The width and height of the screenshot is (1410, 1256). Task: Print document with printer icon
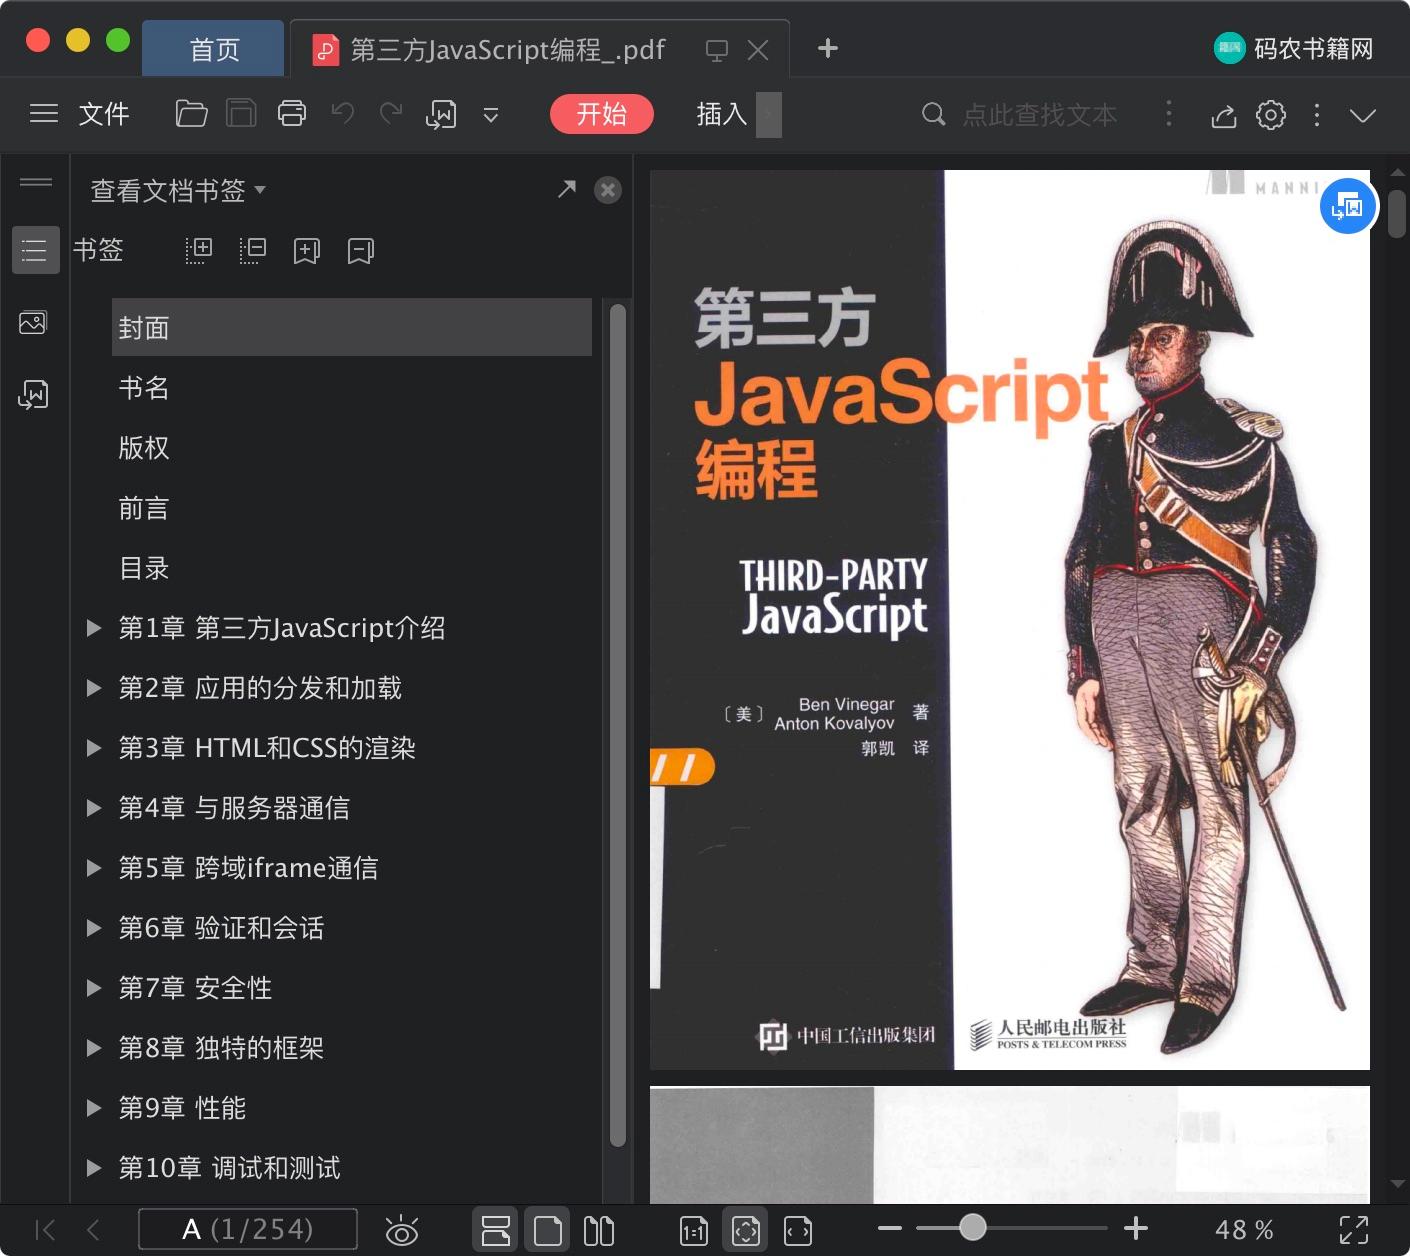[x=292, y=114]
